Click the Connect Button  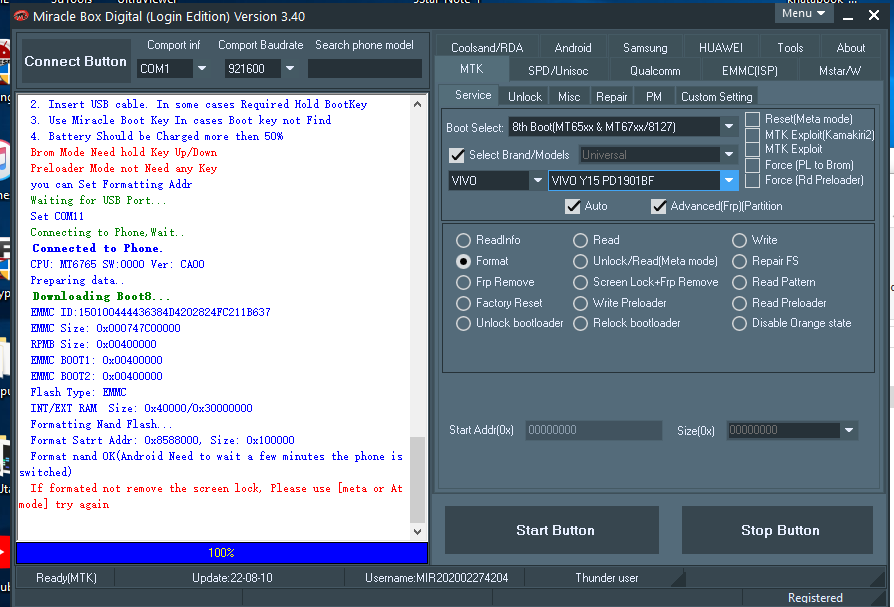tap(75, 62)
